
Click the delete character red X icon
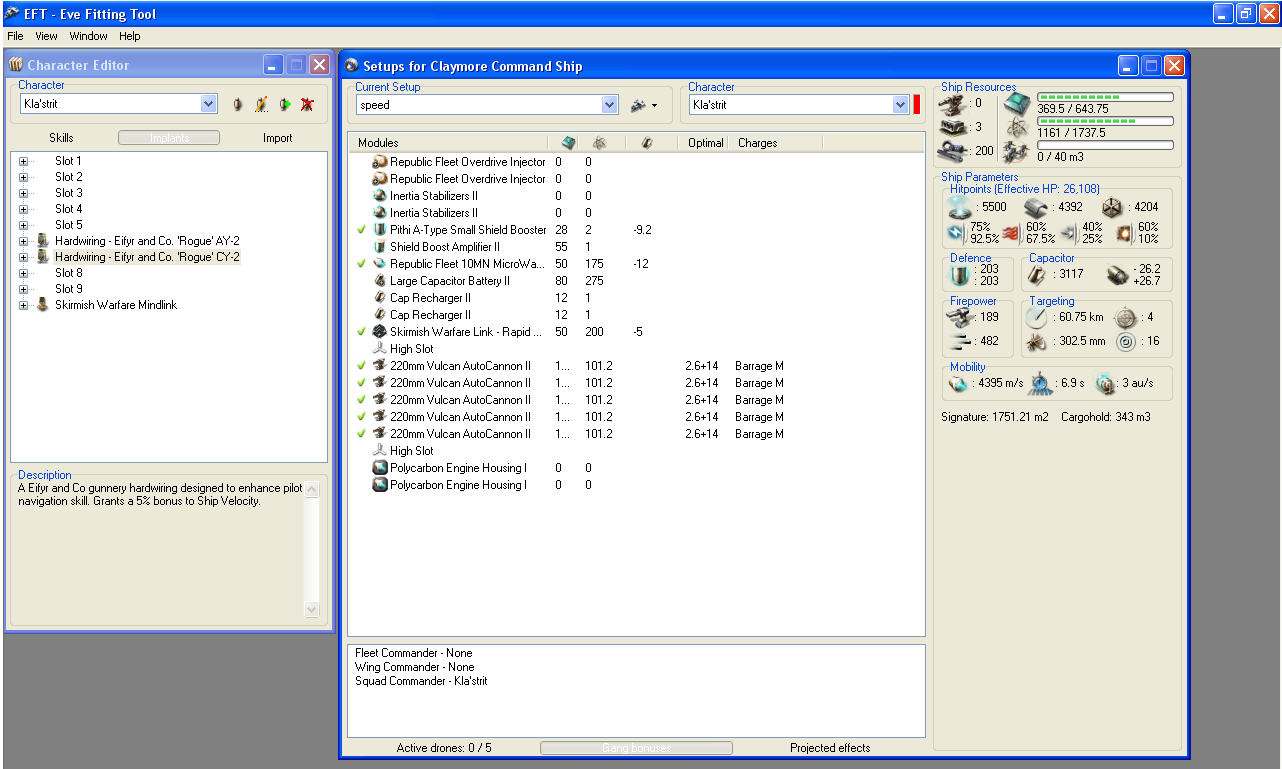coord(308,104)
